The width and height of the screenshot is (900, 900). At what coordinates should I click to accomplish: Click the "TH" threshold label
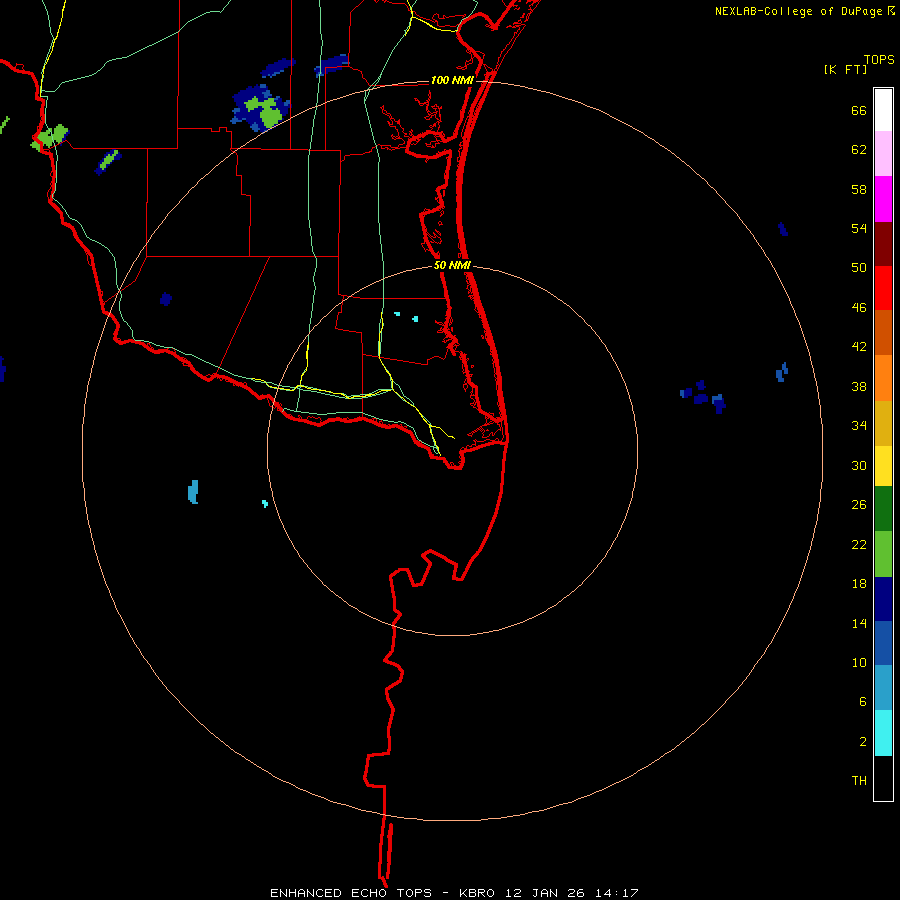click(859, 781)
